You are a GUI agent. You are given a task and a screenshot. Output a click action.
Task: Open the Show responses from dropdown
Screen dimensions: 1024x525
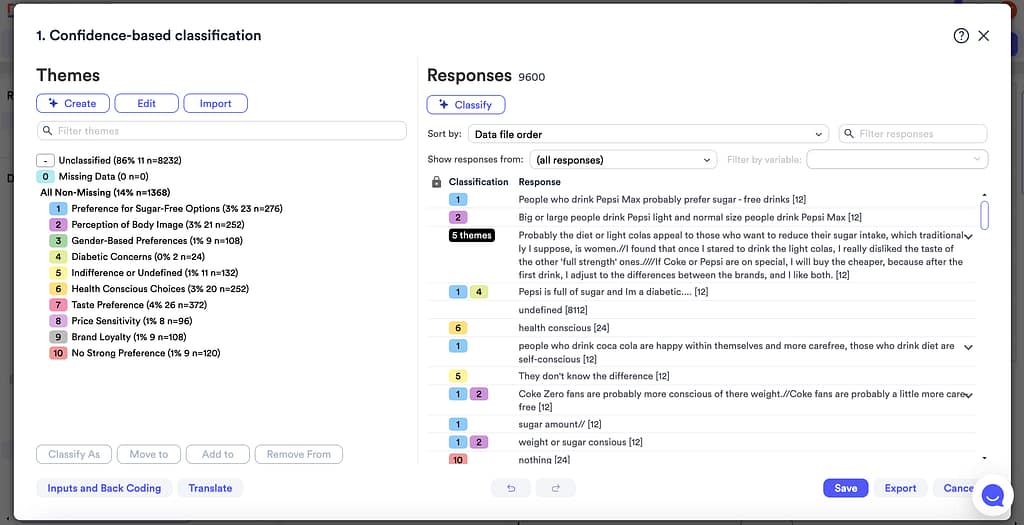click(623, 160)
